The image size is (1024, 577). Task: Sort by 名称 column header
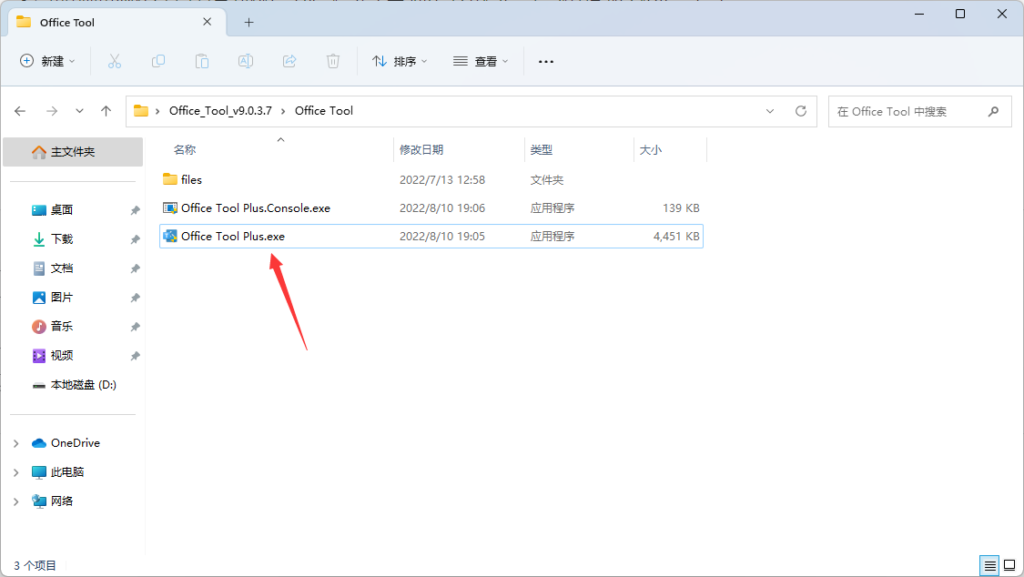click(185, 149)
